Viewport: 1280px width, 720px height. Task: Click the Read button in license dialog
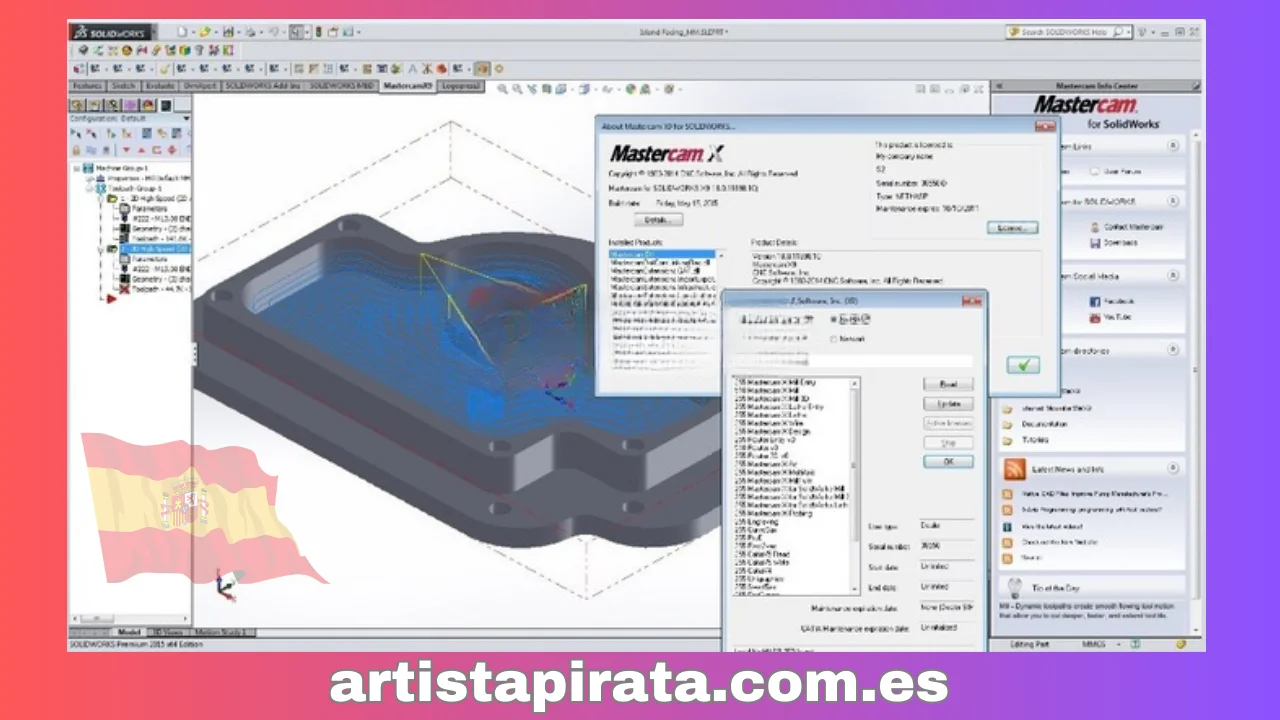pos(948,384)
